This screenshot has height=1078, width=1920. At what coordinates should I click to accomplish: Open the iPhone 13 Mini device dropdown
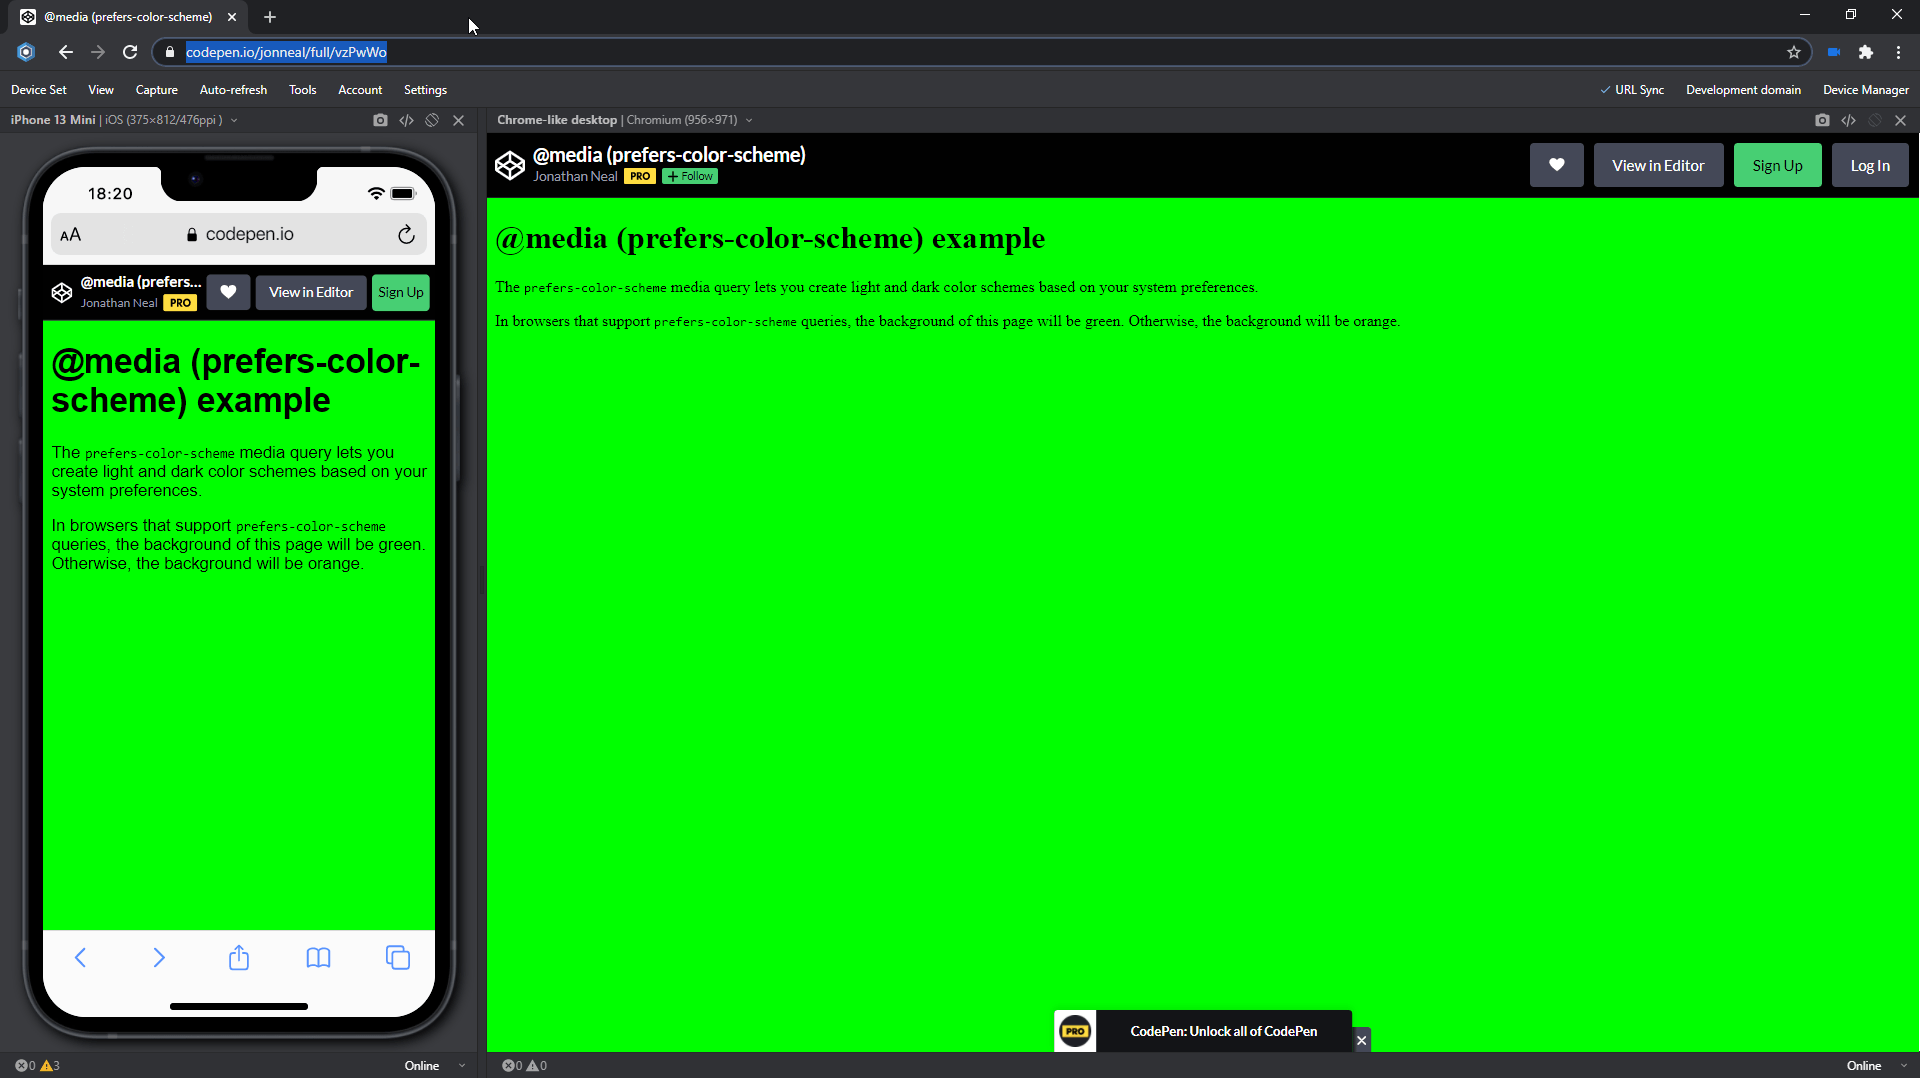234,120
